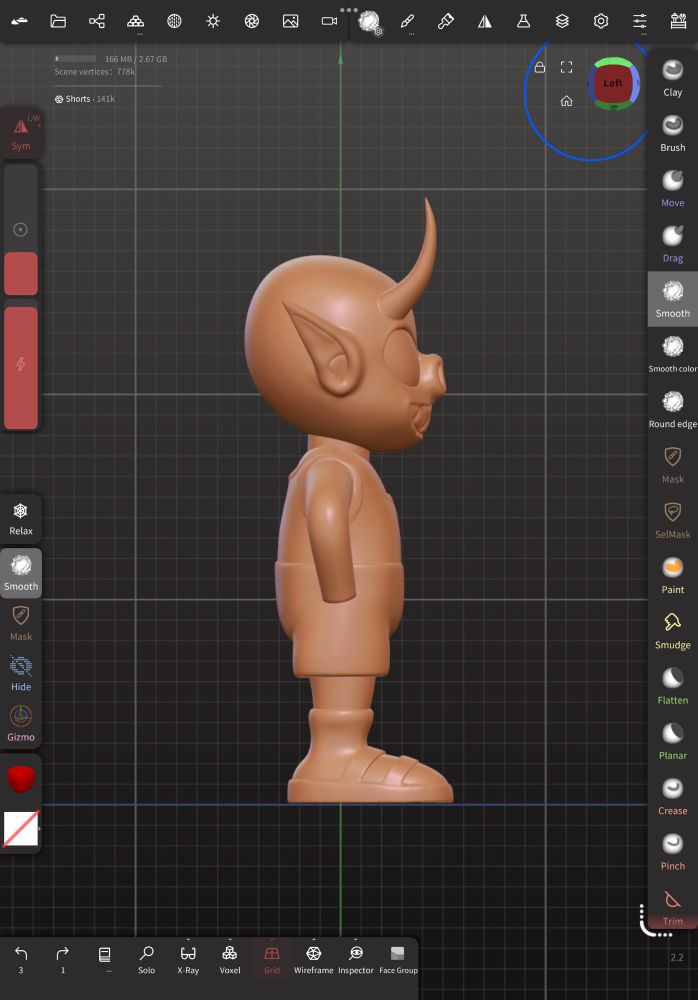Undo the last action
698x1000 pixels.
point(21,959)
